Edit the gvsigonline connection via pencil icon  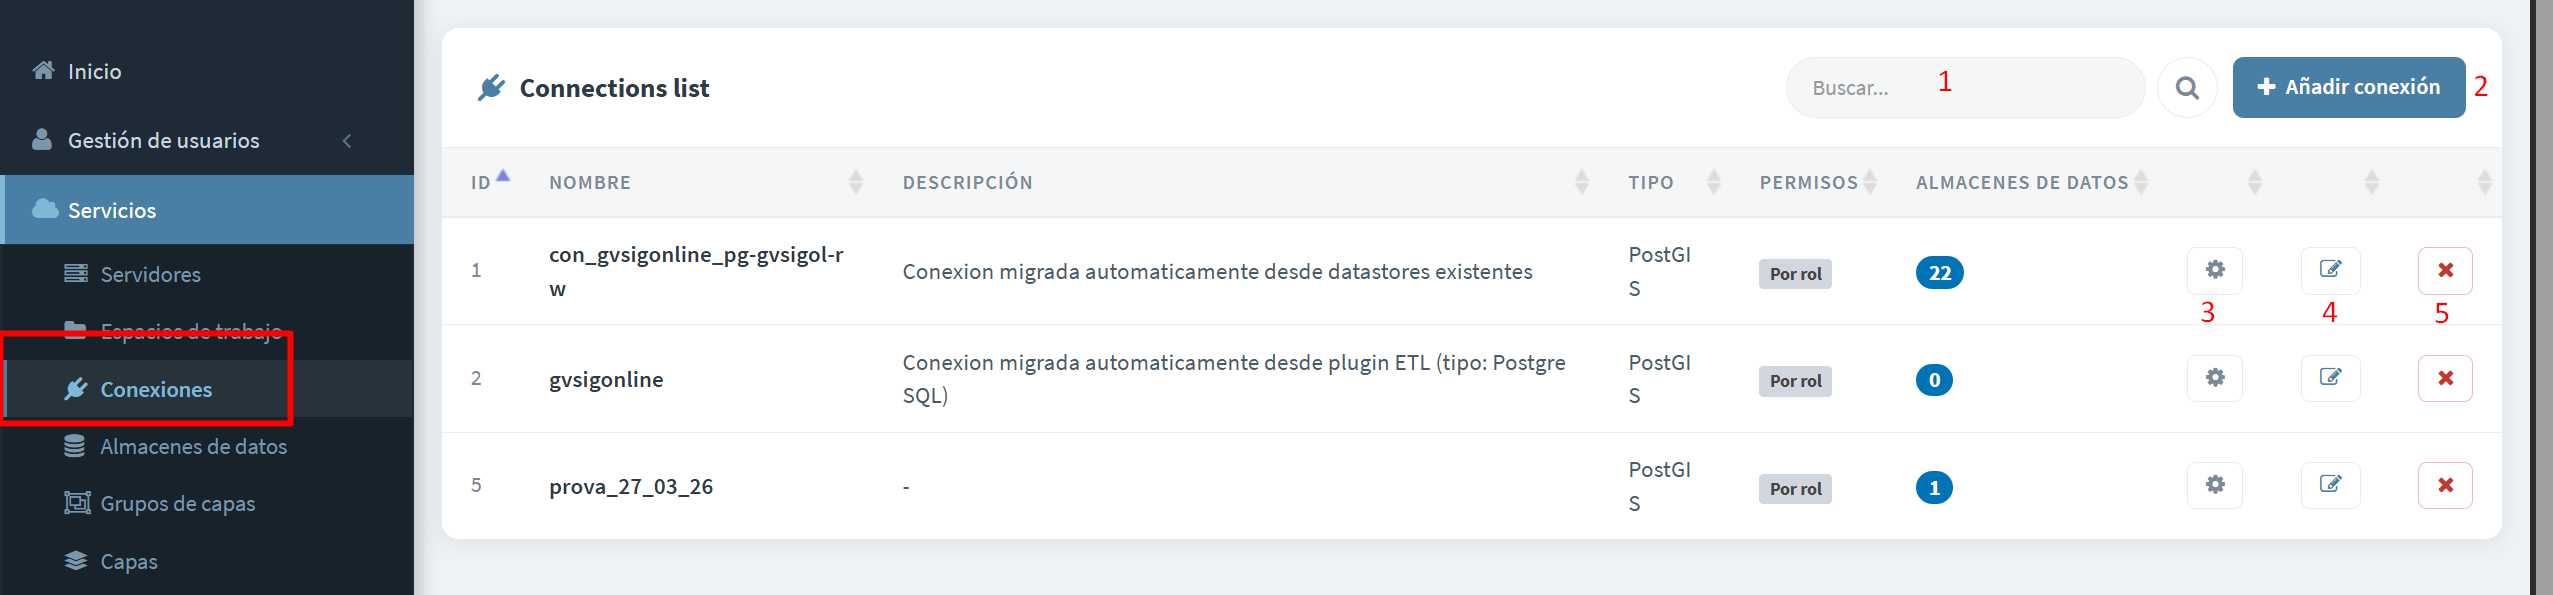(x=2330, y=378)
